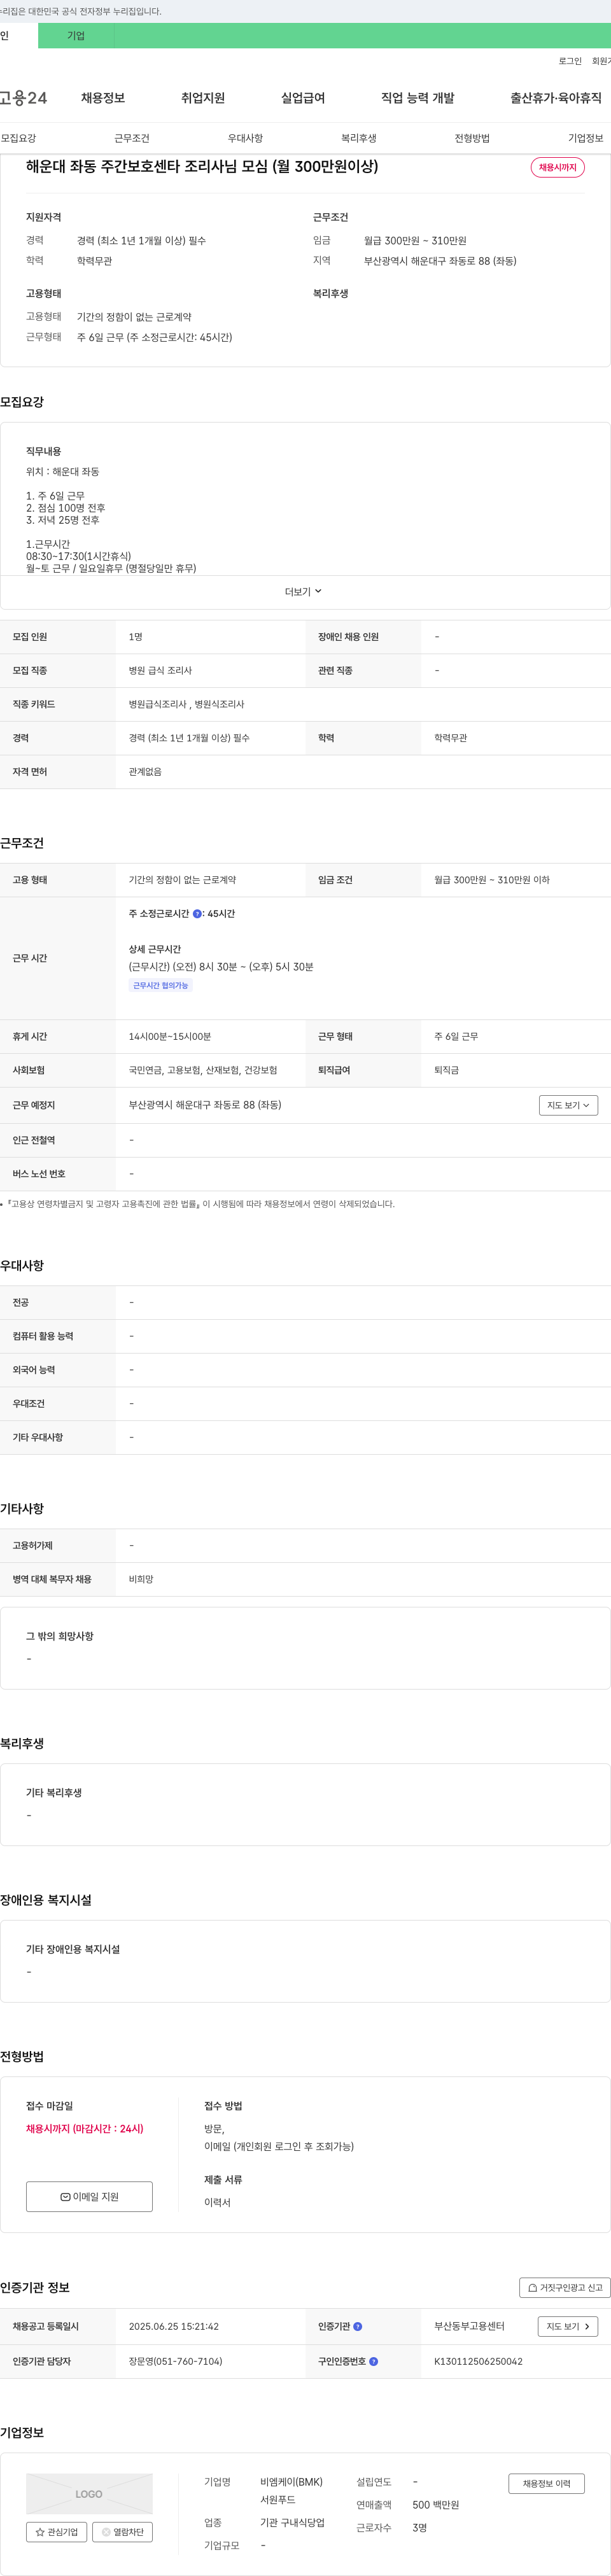Screen dimensions: 611x2576
Task: Click insurance cell 국민연금, 고용보험, 산재보험, 건강보험
Action: tap(203, 1071)
